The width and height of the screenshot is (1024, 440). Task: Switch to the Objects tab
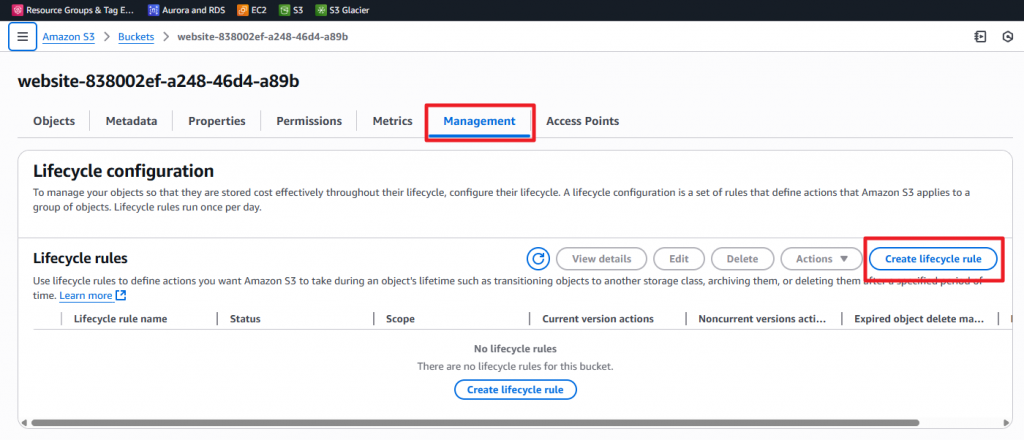tap(54, 121)
